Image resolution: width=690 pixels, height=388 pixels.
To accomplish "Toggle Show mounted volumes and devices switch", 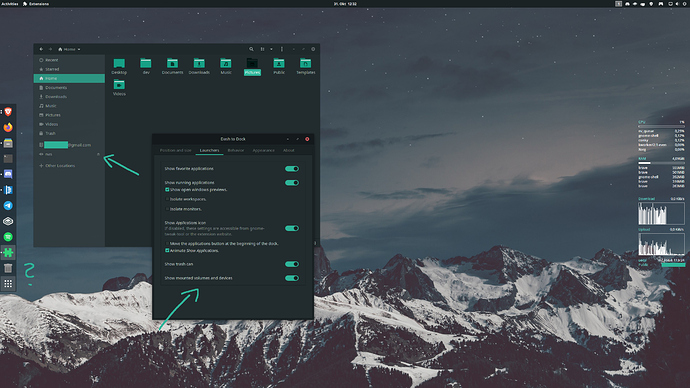I will click(x=292, y=278).
